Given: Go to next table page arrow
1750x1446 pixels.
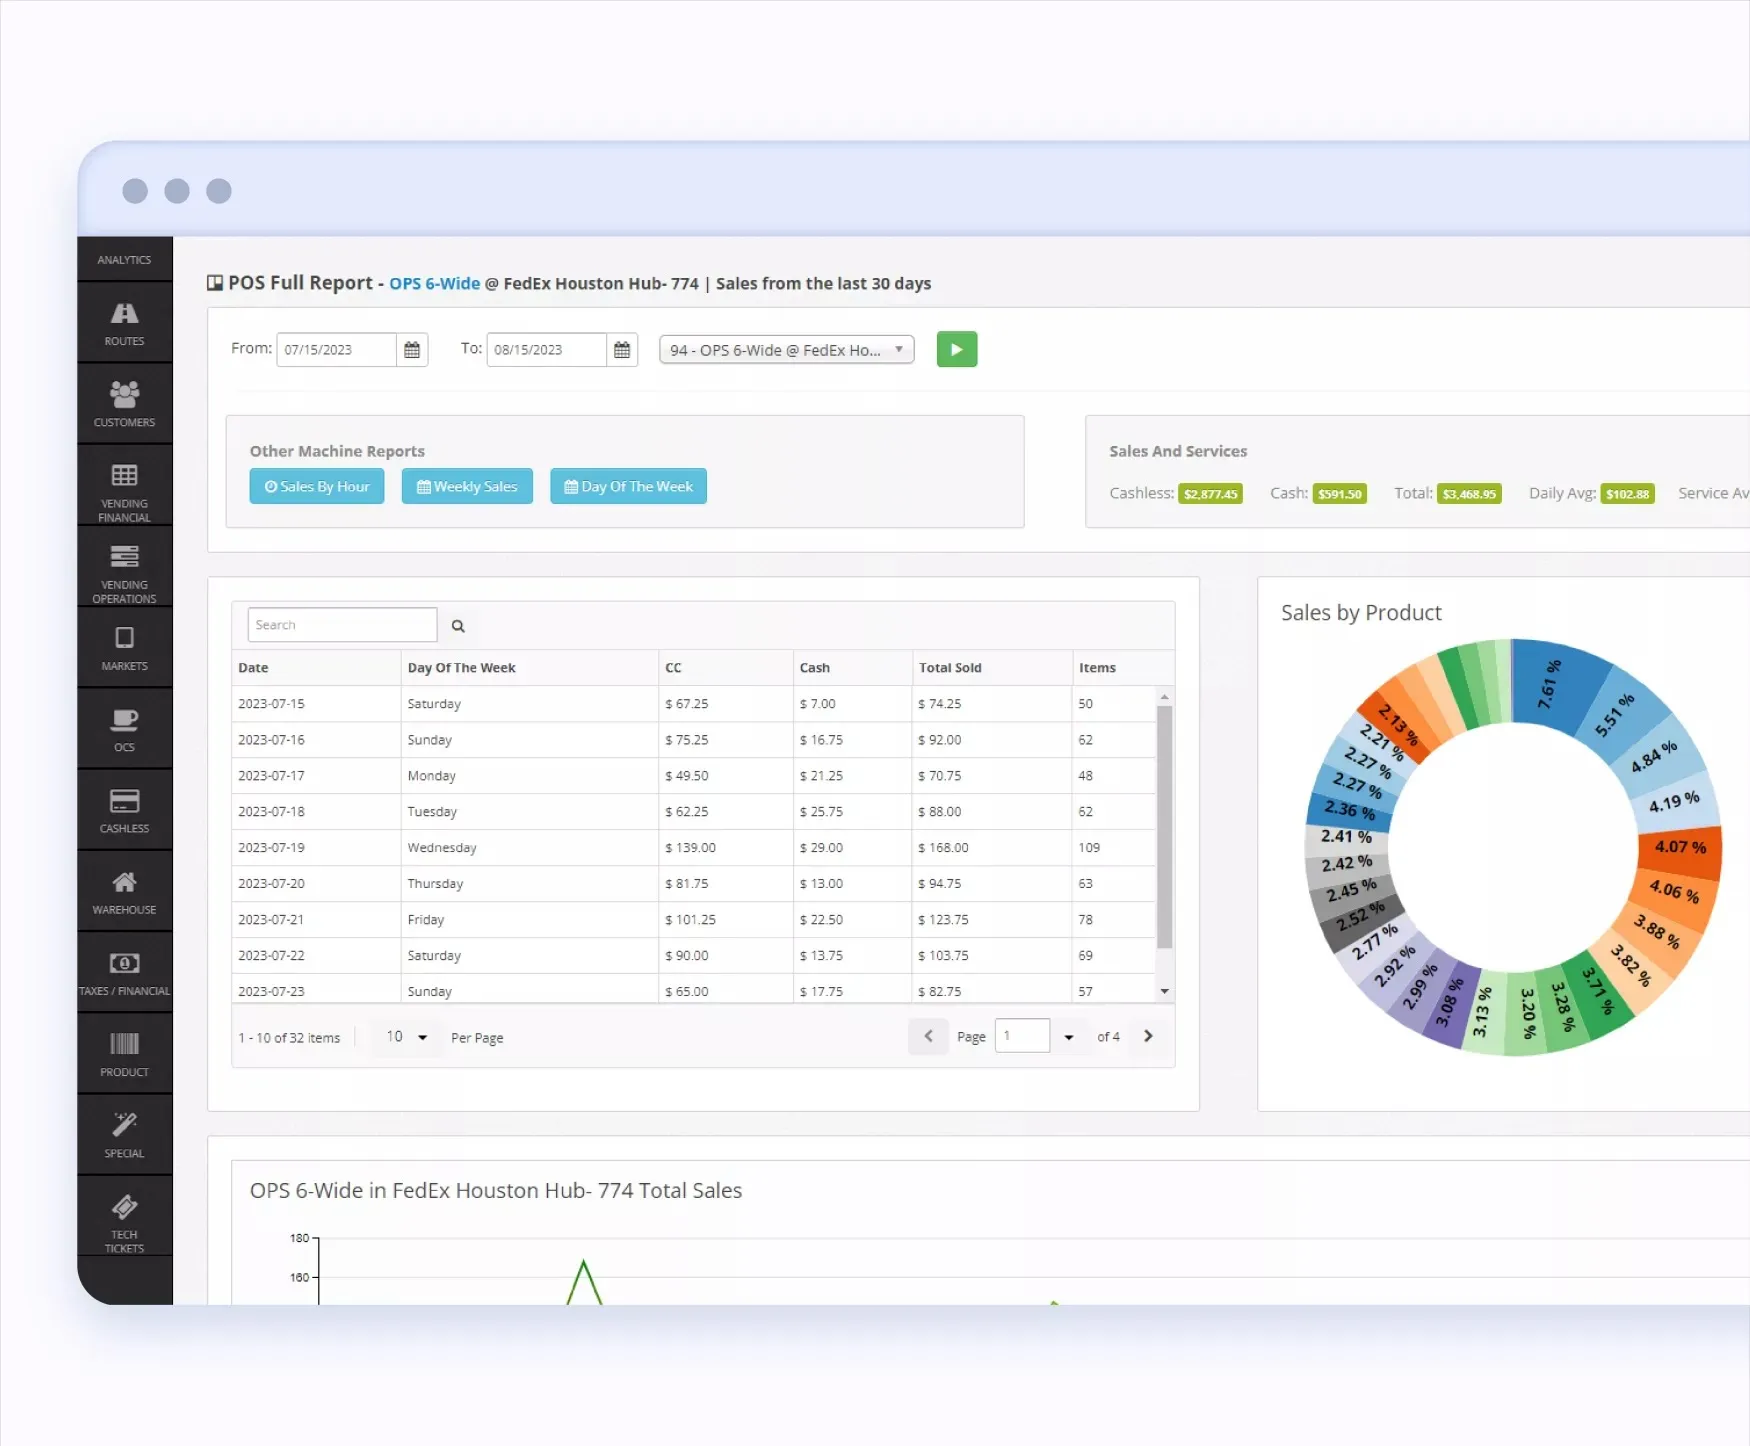Looking at the screenshot, I should coord(1148,1036).
